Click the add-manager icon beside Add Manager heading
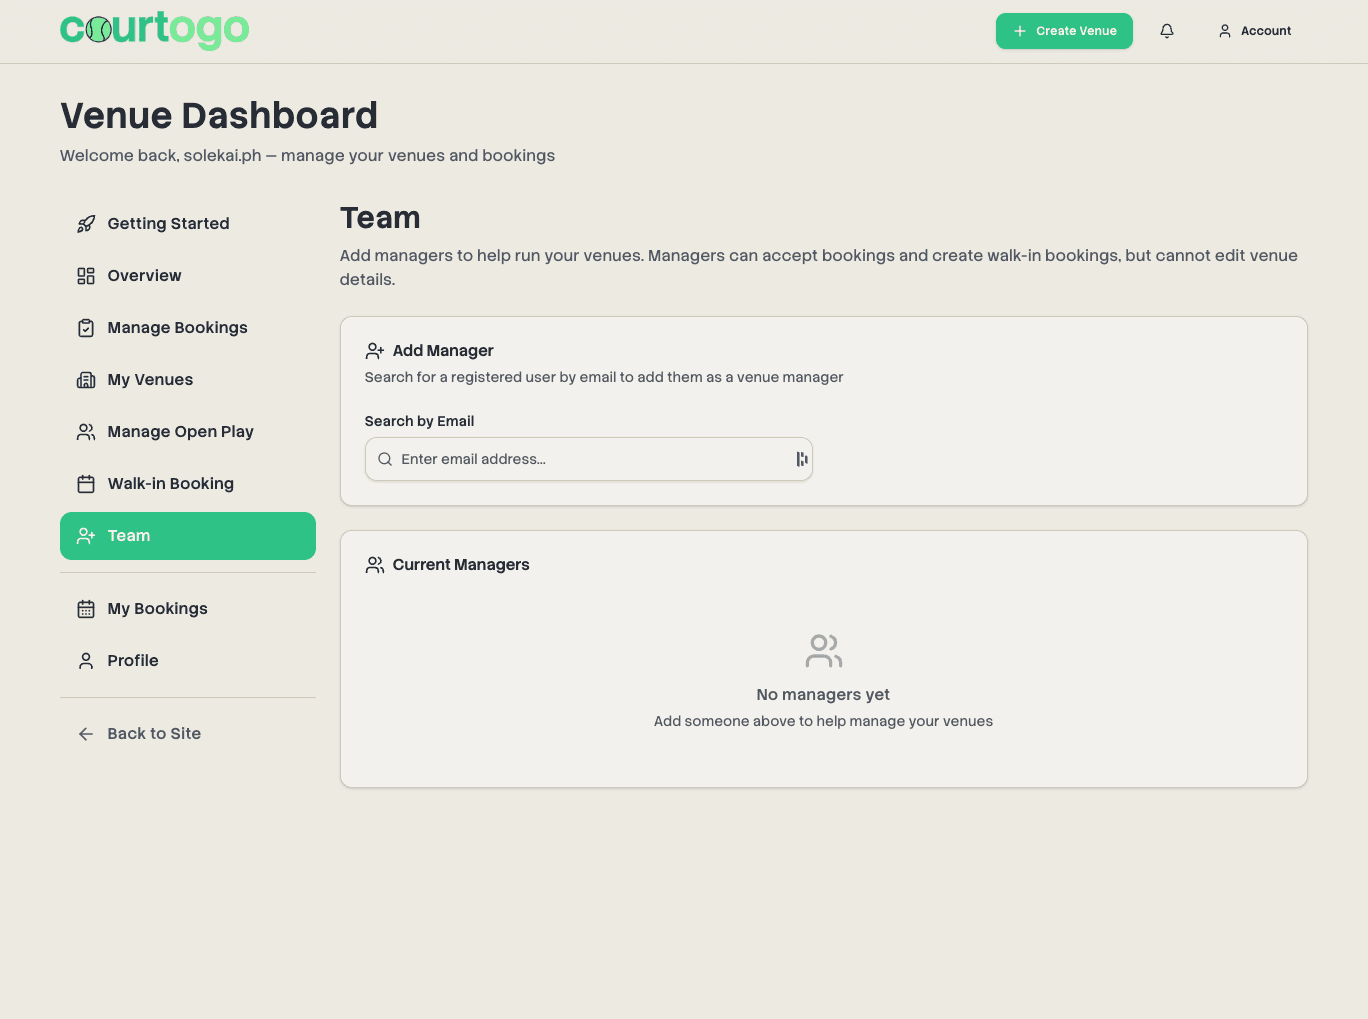The image size is (1368, 1019). [x=375, y=350]
